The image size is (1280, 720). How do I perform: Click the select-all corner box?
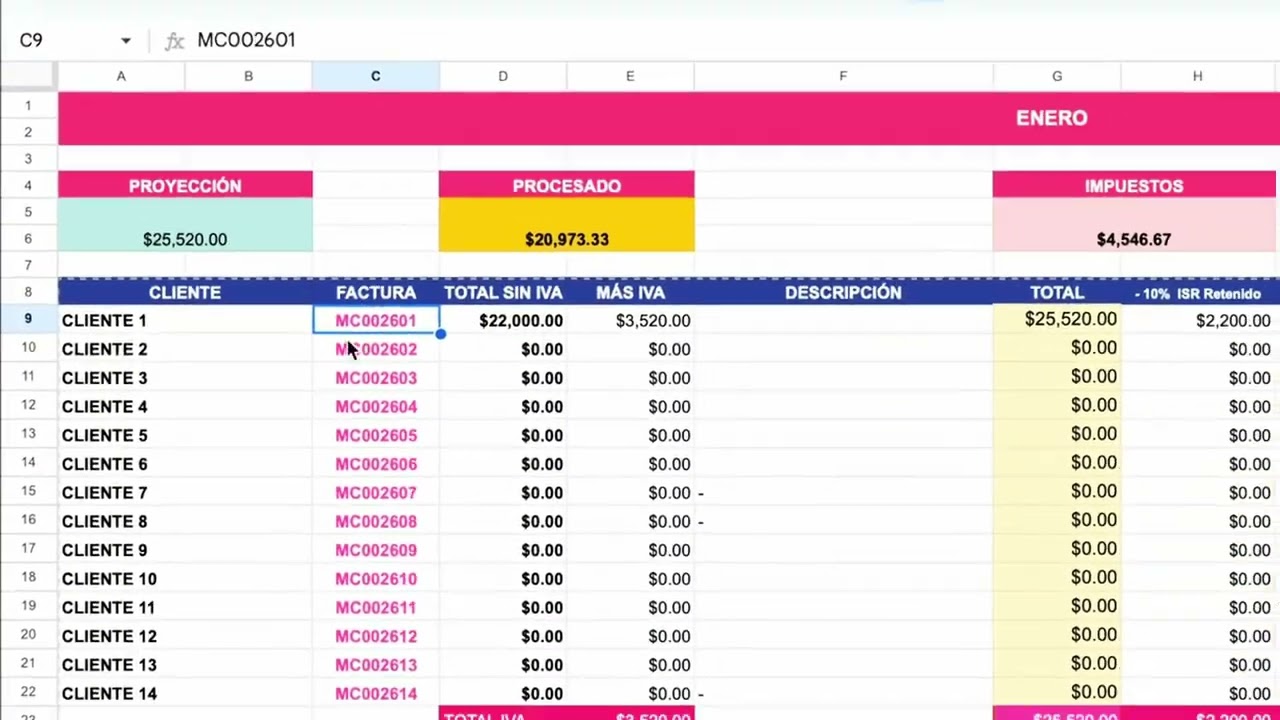(x=28, y=76)
